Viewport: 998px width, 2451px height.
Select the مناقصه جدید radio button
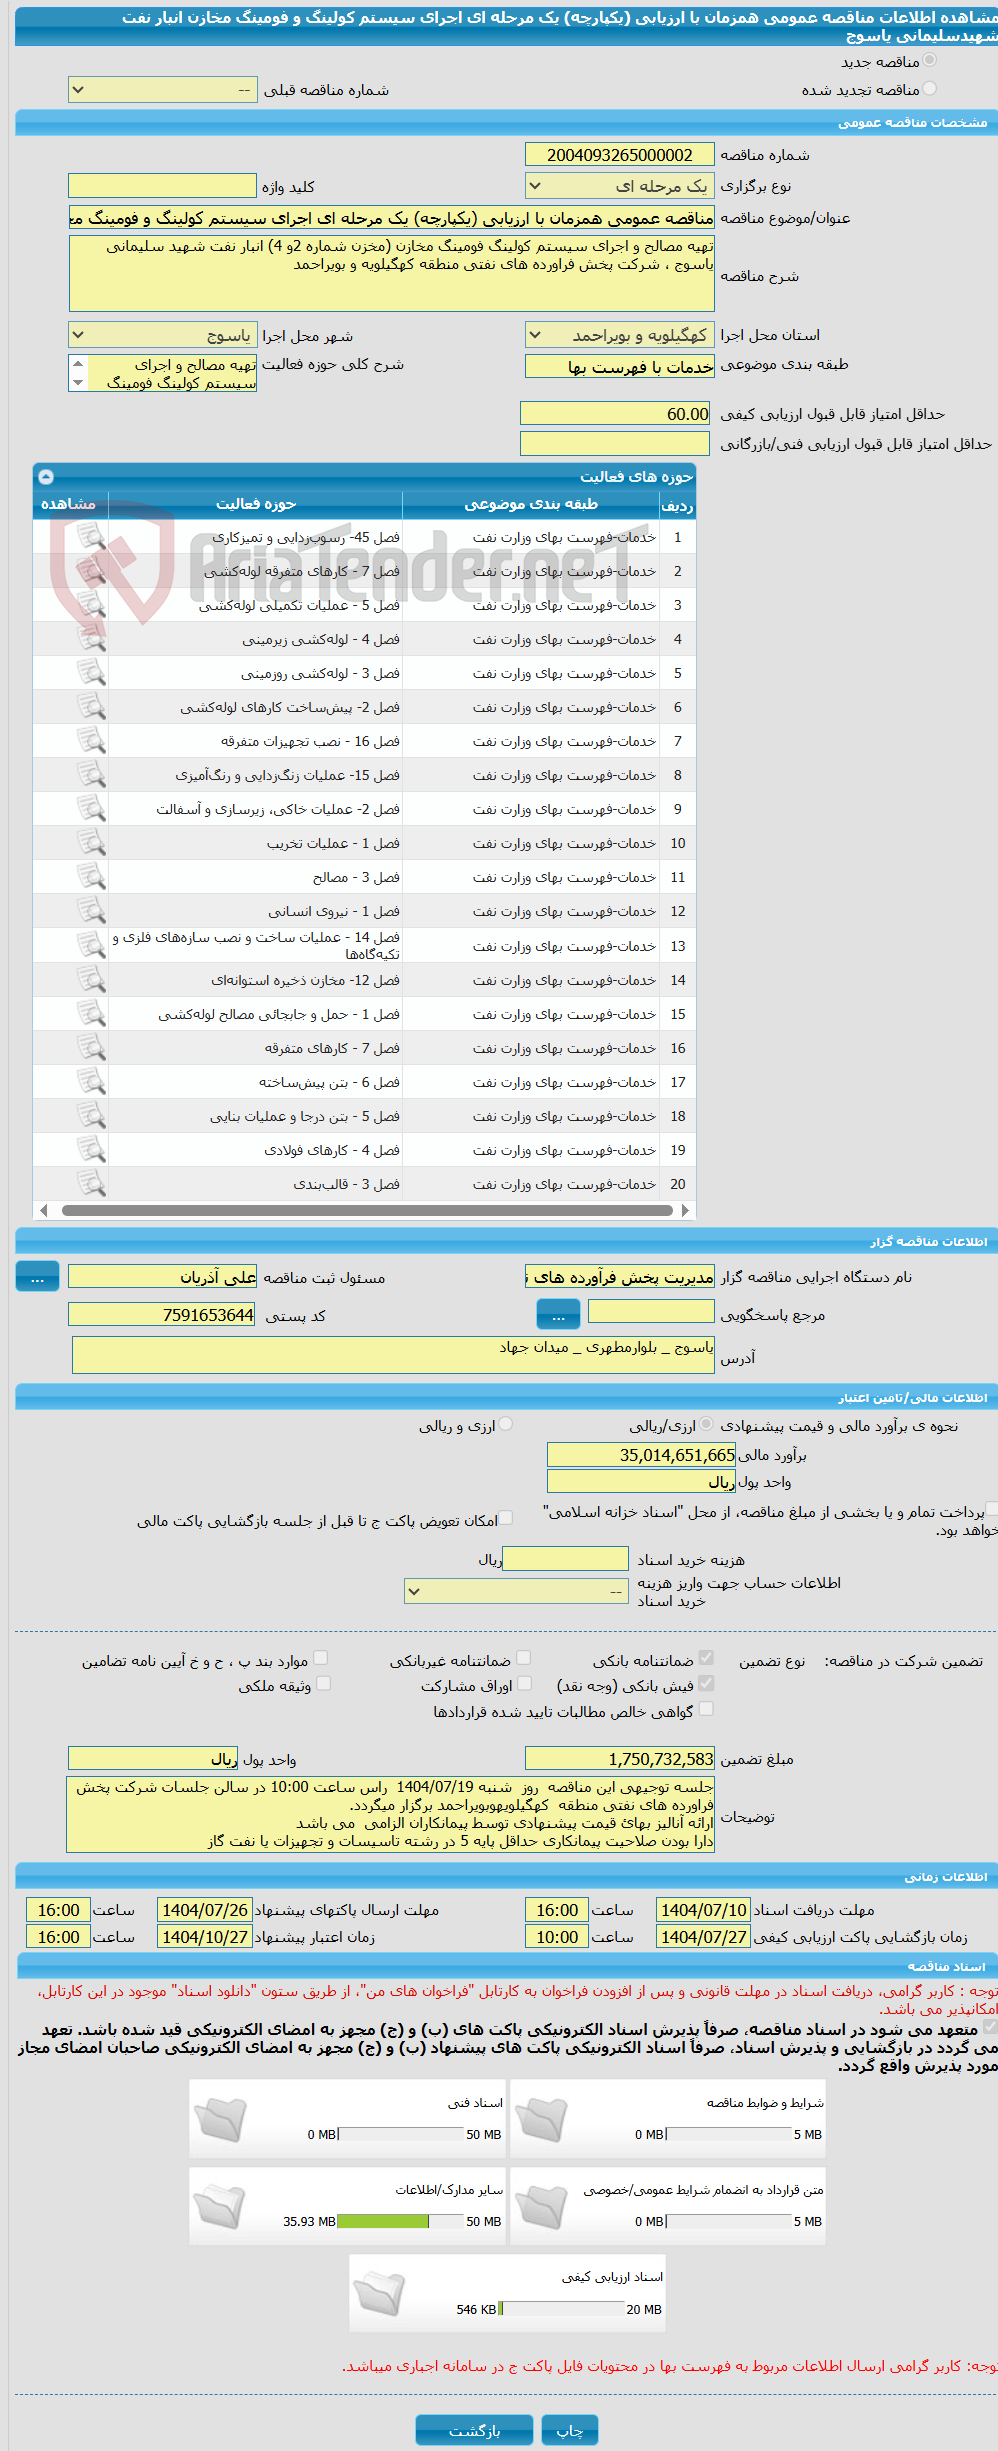tap(930, 61)
